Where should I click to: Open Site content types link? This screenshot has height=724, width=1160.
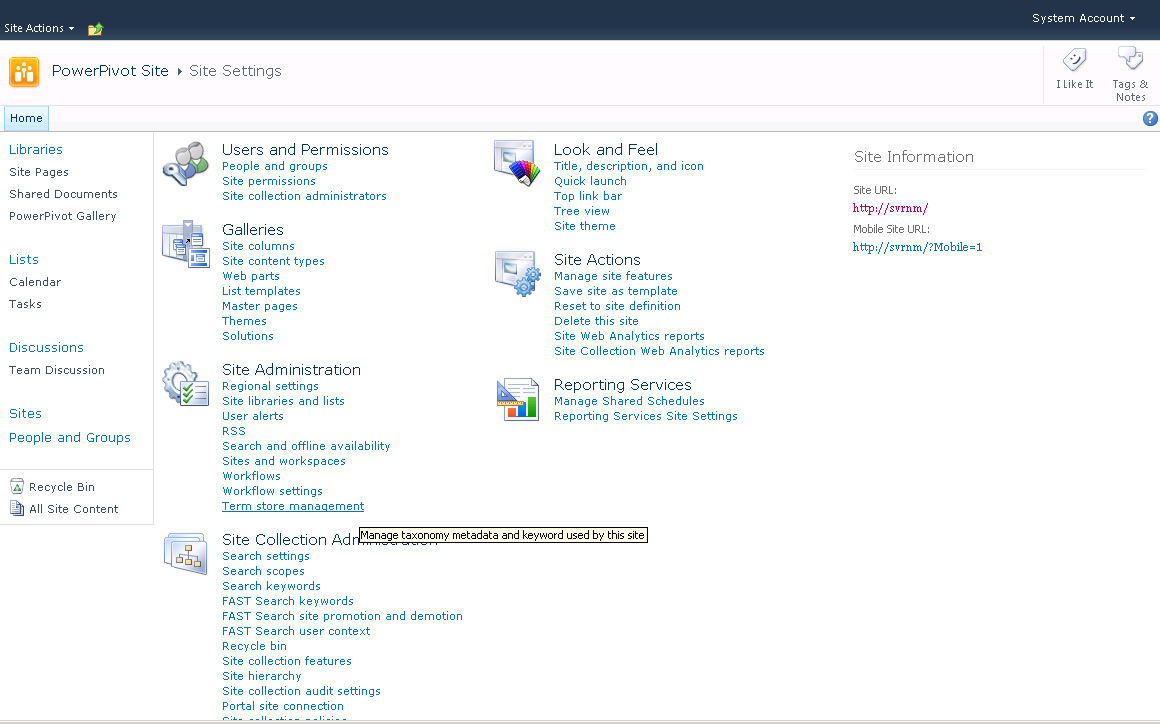tap(273, 261)
